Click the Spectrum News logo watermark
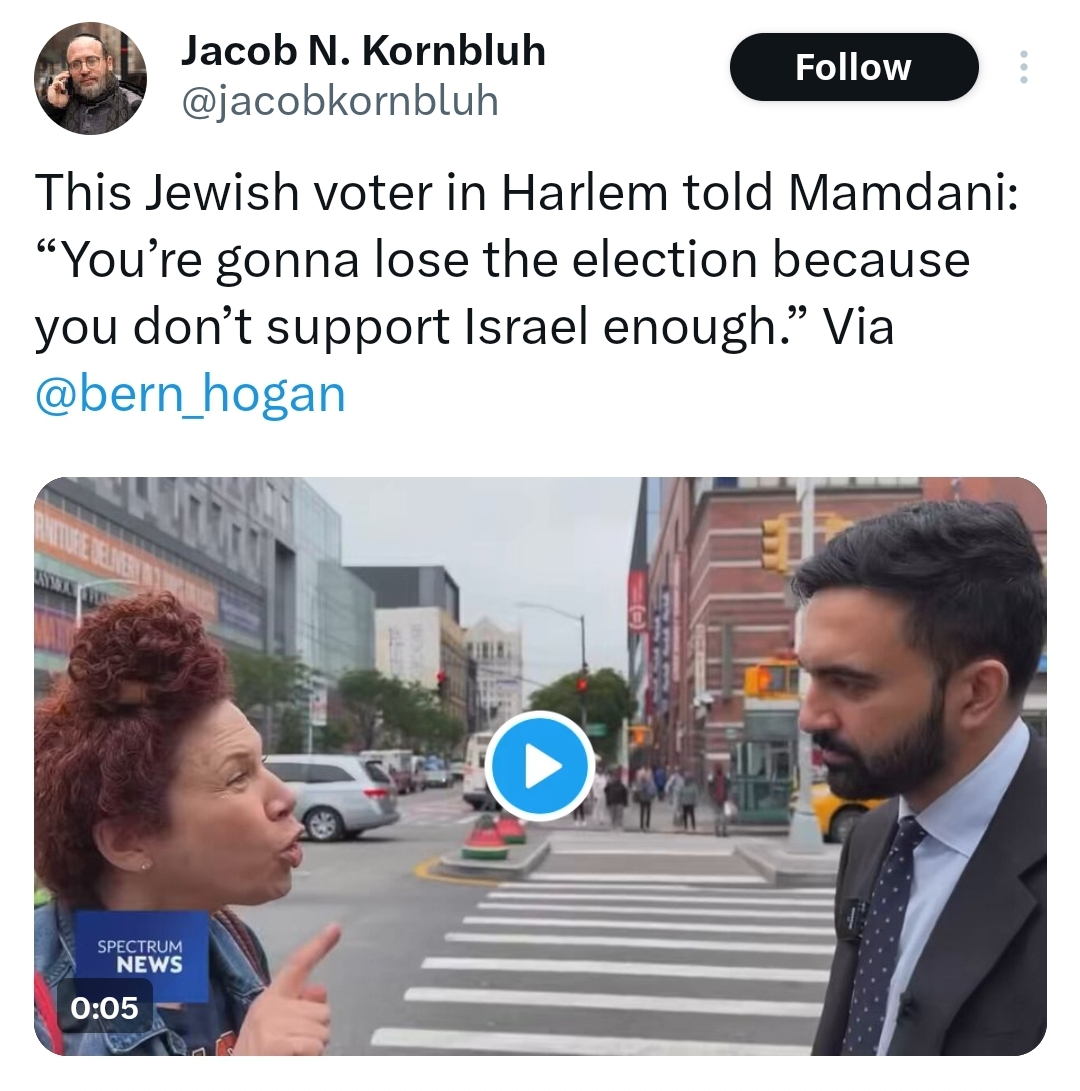The image size is (1080, 1091). tap(141, 956)
